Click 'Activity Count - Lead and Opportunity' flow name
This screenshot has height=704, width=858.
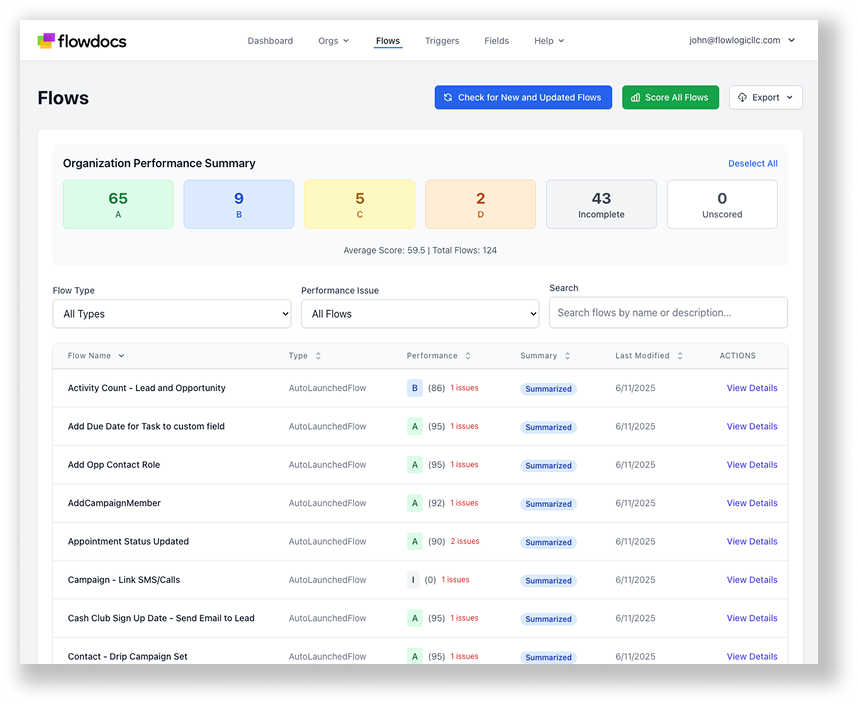[x=147, y=388]
